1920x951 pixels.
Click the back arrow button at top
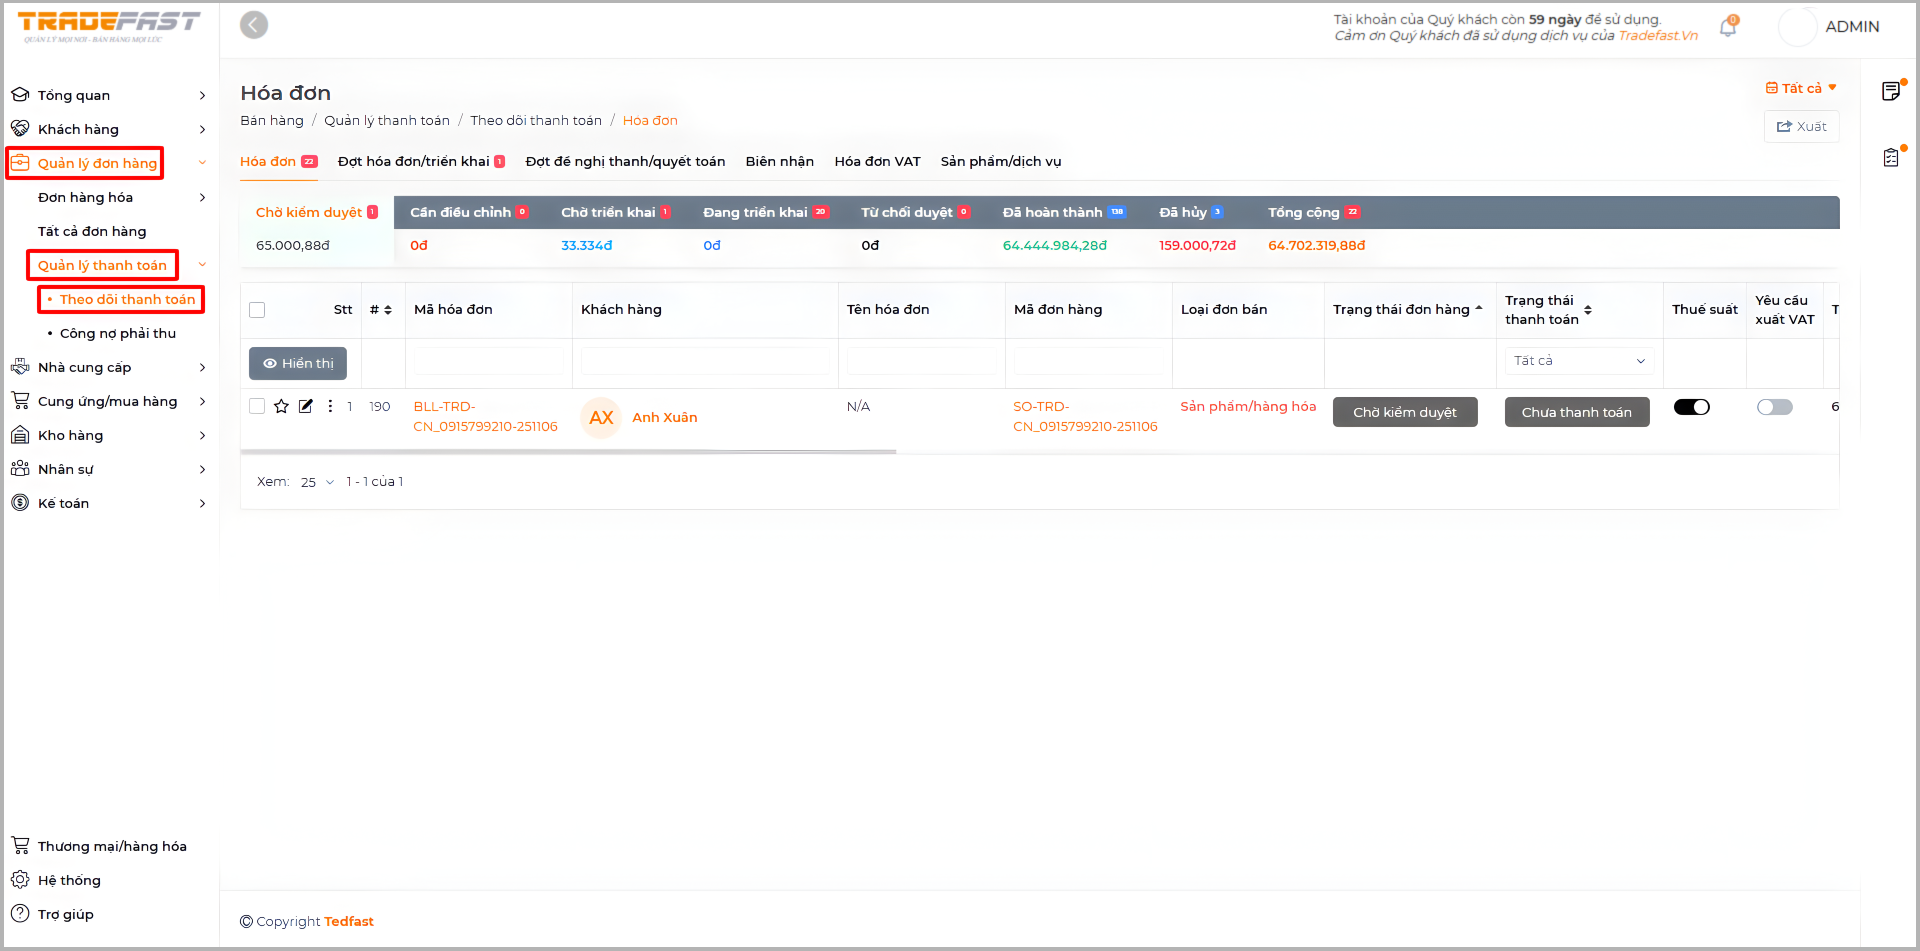point(254,25)
